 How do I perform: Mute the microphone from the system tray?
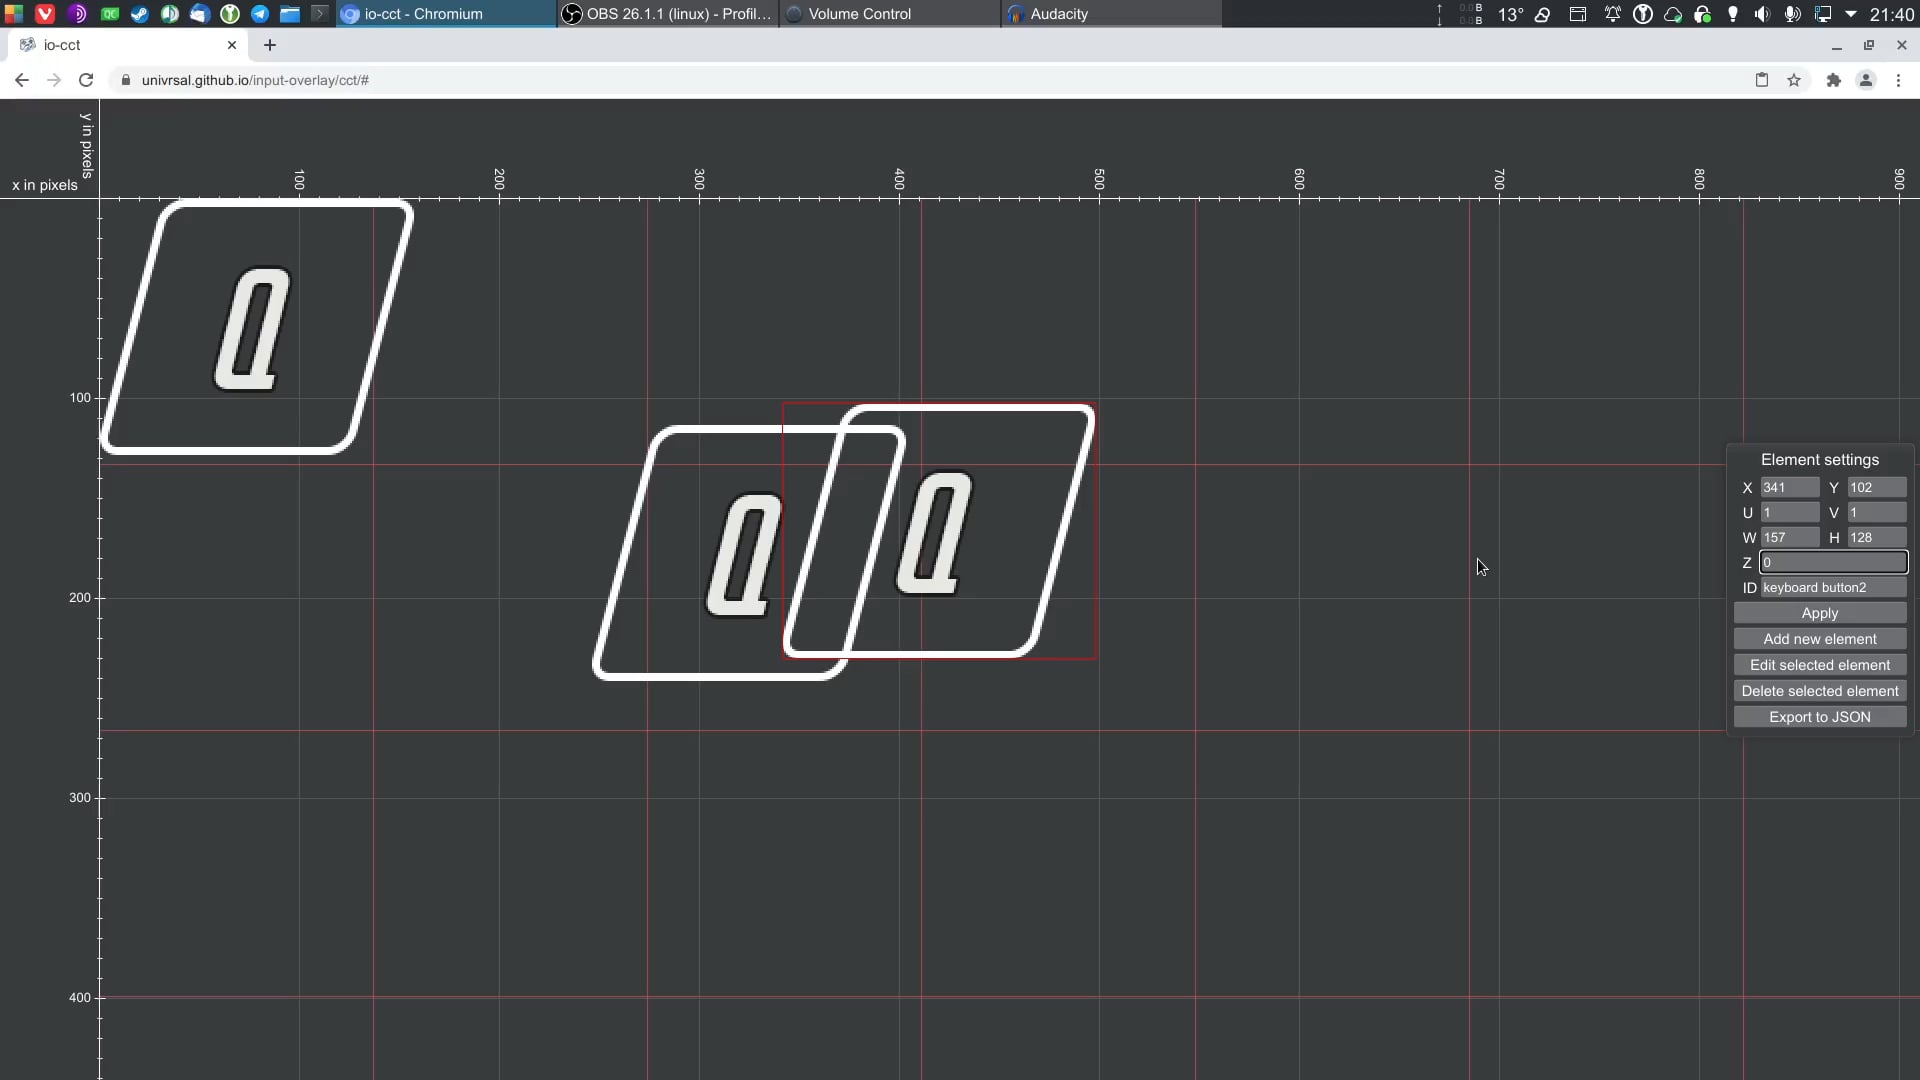1791,15
